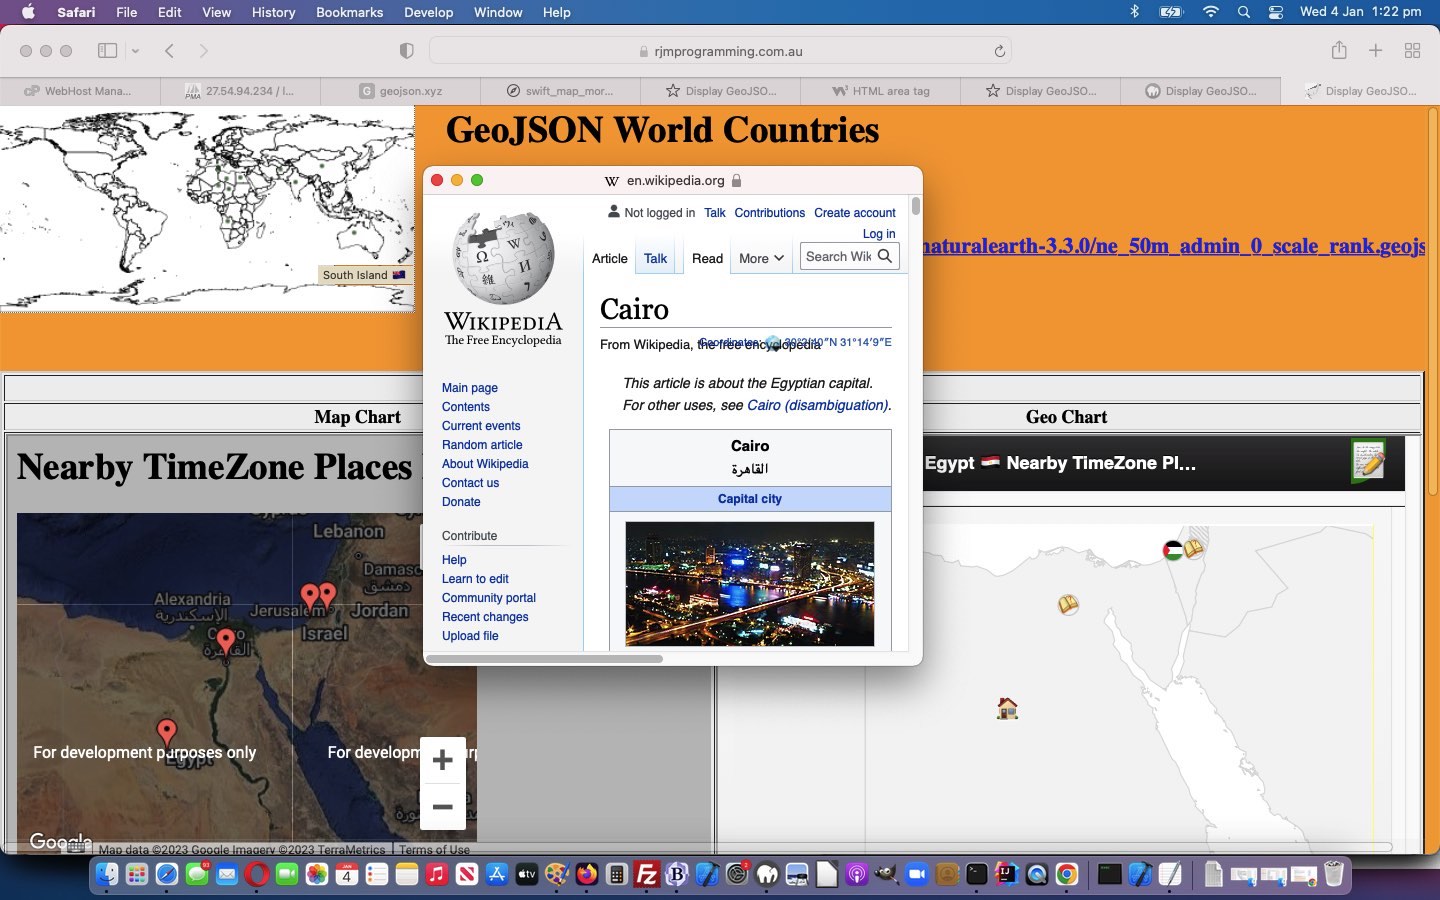The height and width of the screenshot is (900, 1440).
Task: Expand the More dropdown on Wikipedia
Action: pyautogui.click(x=761, y=258)
